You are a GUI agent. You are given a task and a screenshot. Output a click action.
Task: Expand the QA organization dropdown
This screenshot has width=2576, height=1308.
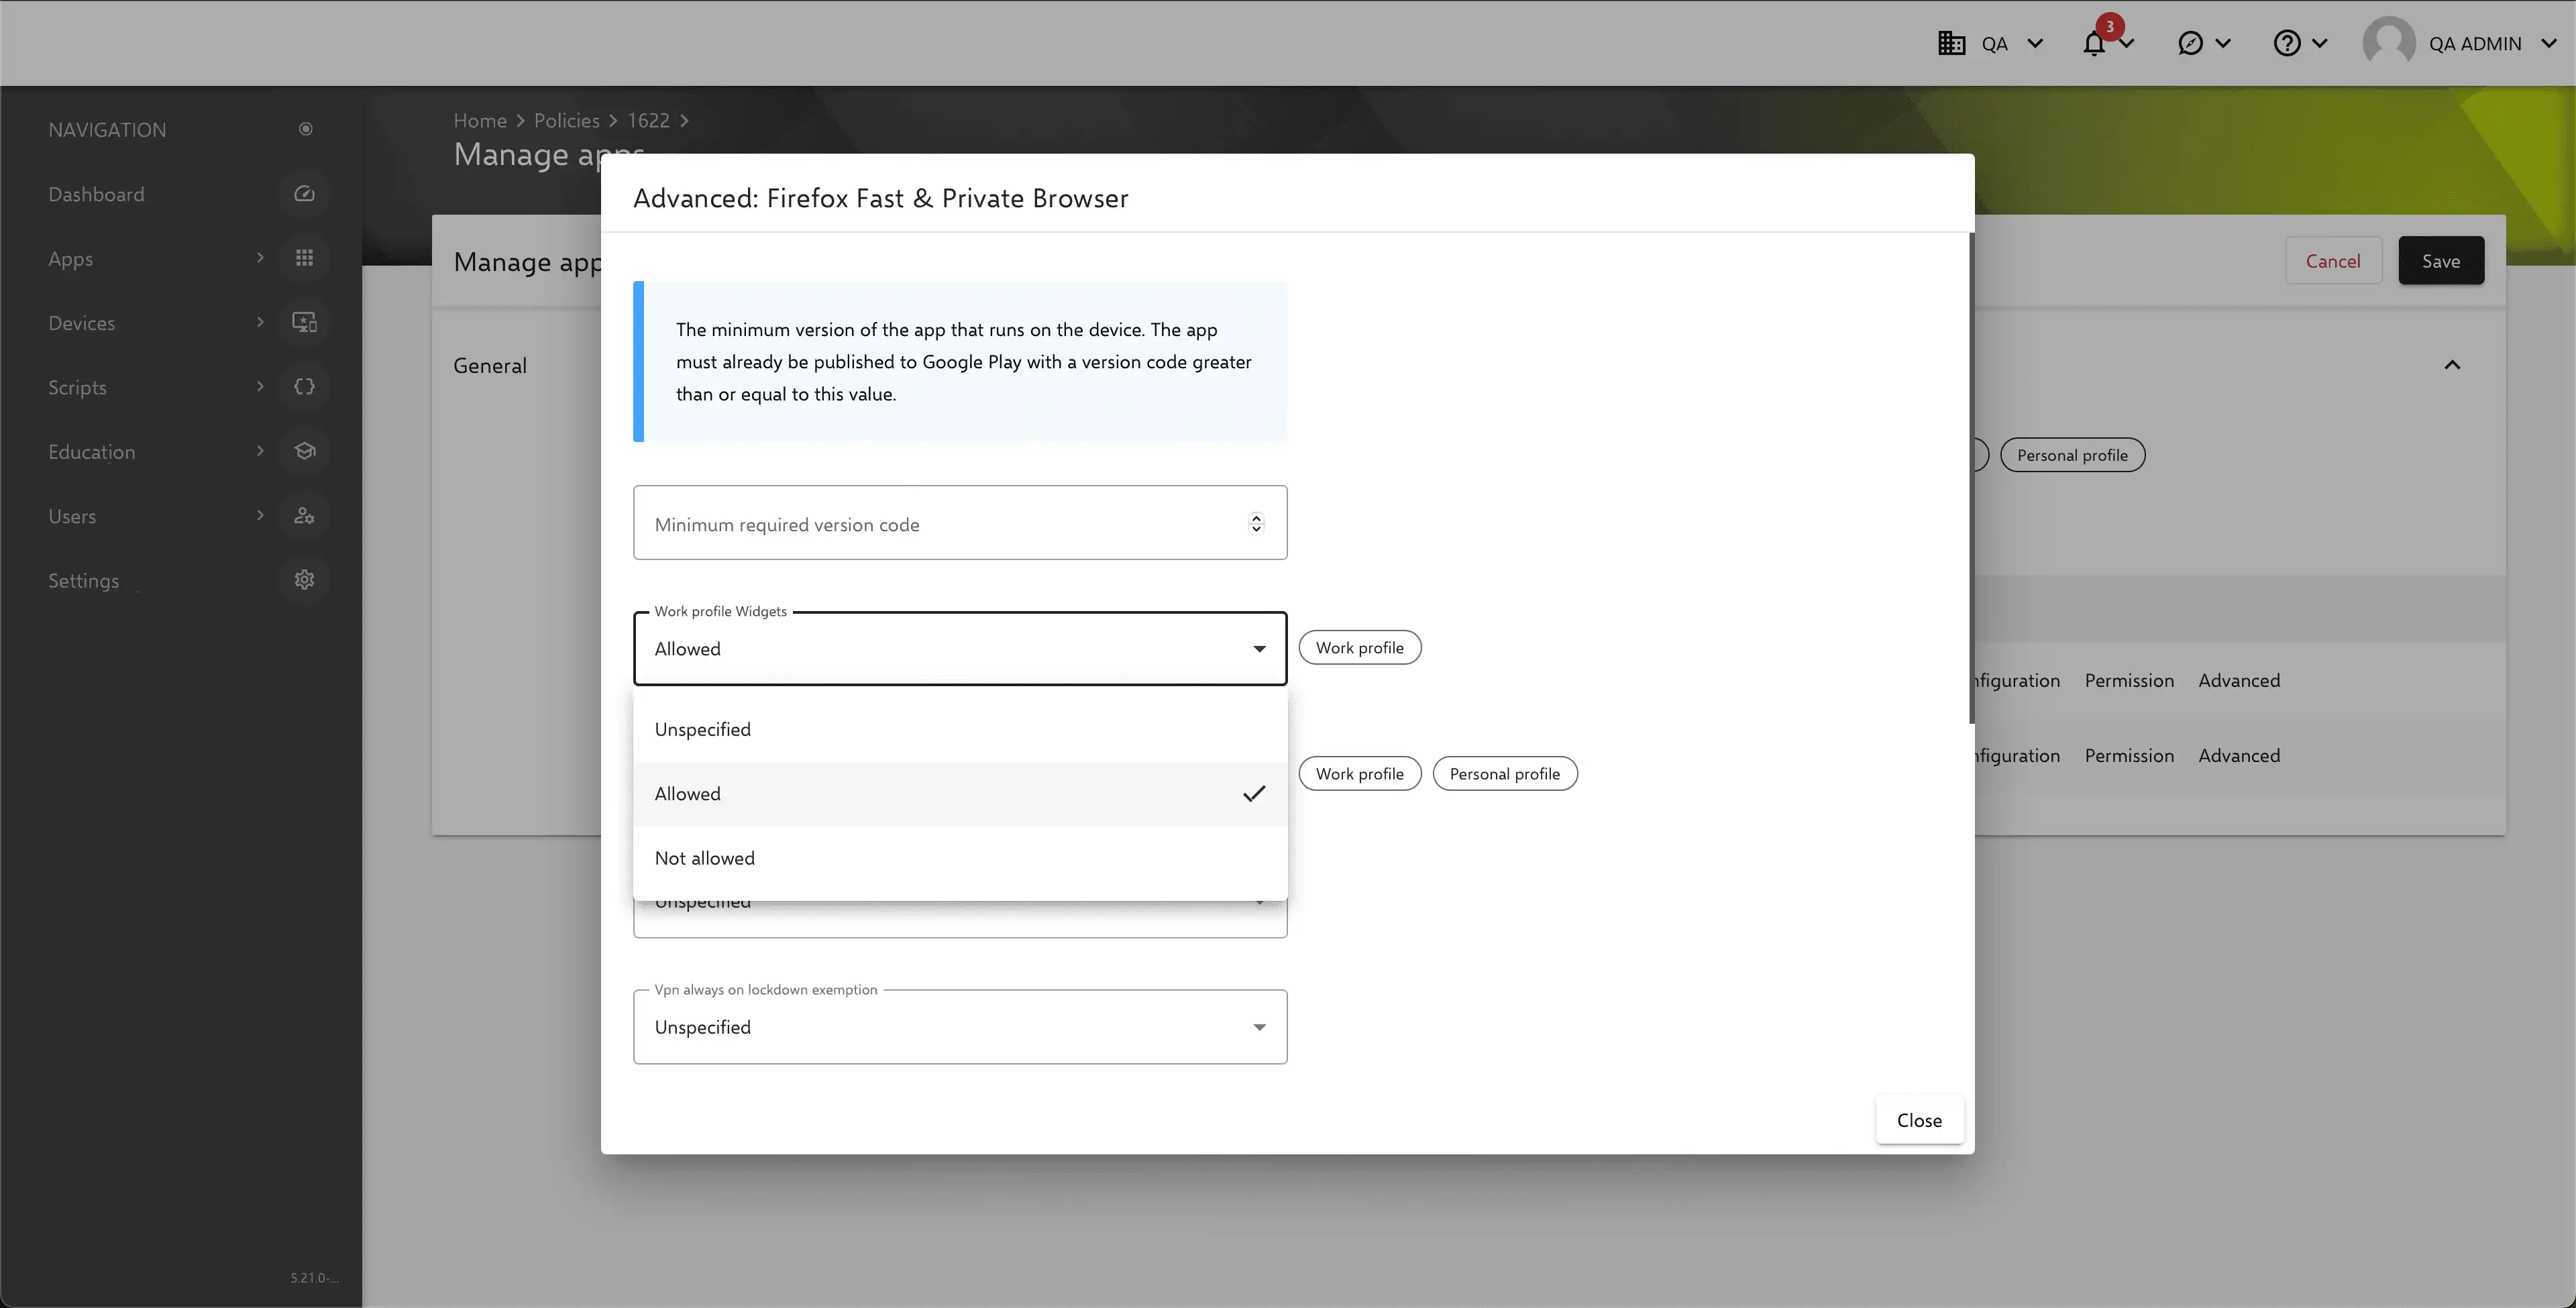[x=2035, y=43]
